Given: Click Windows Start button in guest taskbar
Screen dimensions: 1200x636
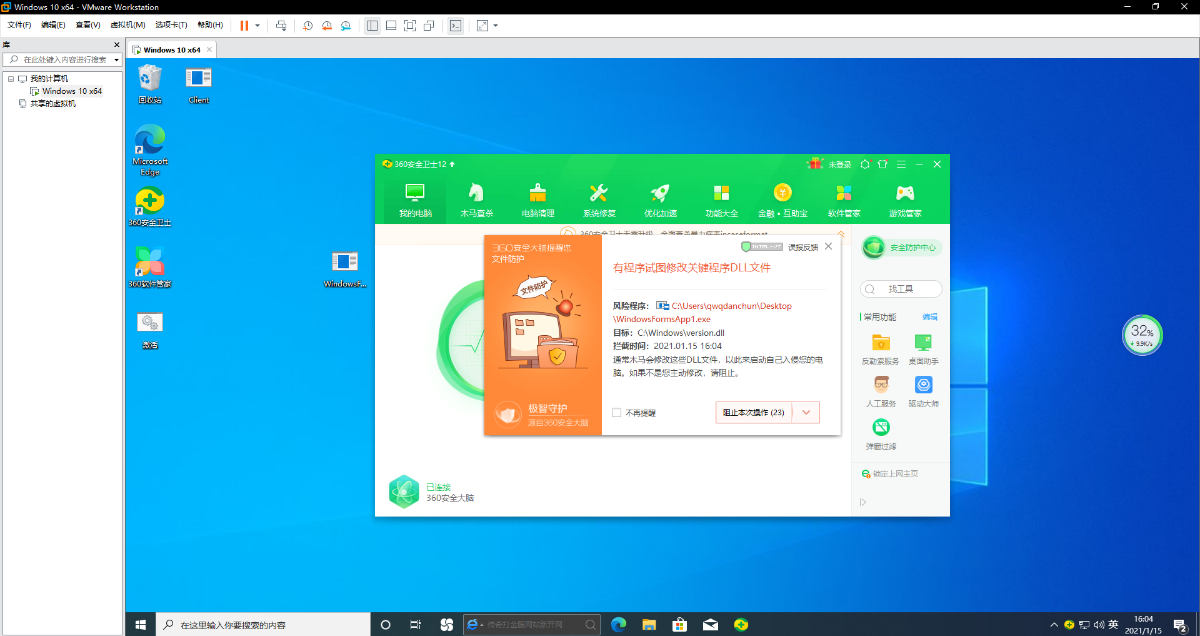Looking at the screenshot, I should [140, 625].
